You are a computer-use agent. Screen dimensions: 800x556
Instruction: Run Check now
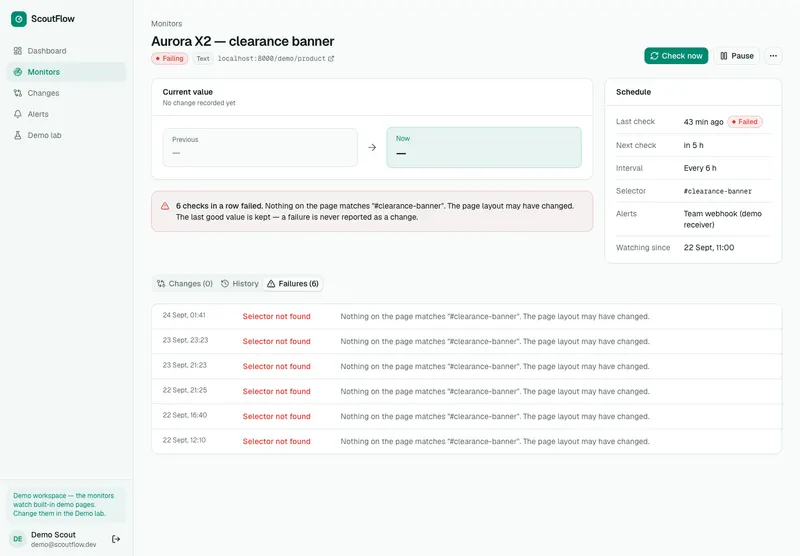pos(676,56)
